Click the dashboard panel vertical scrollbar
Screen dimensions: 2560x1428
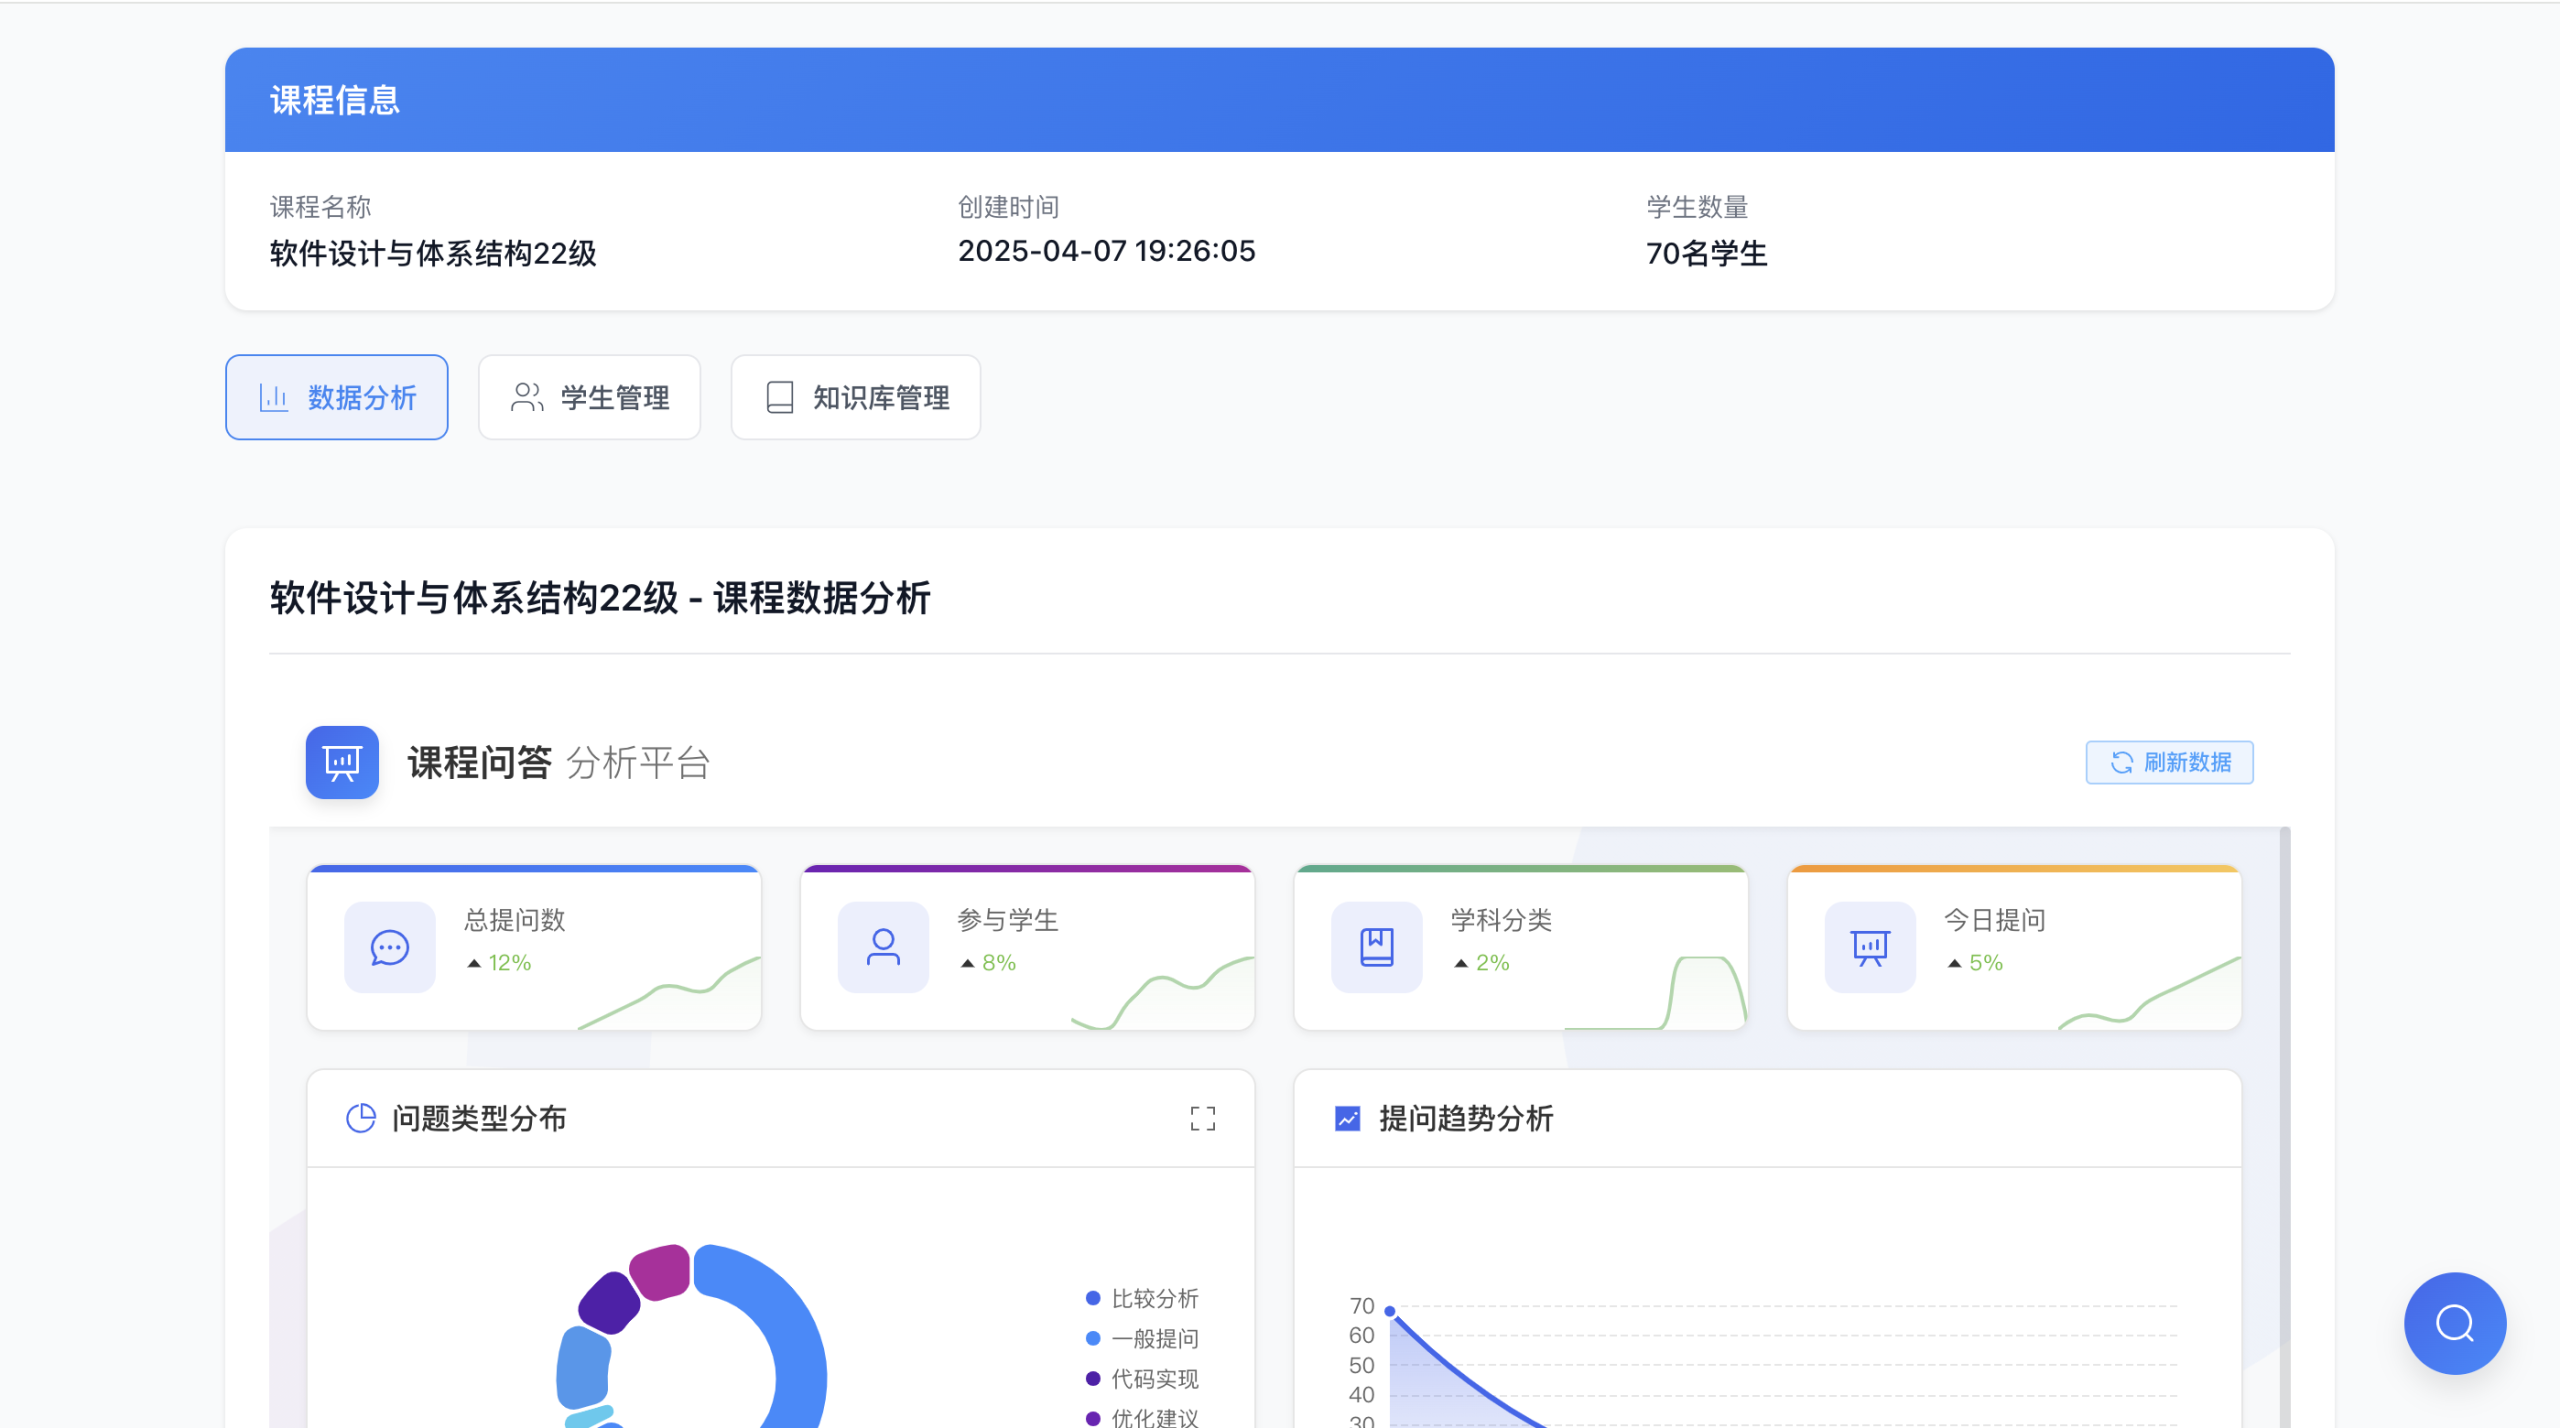coord(2284,1100)
